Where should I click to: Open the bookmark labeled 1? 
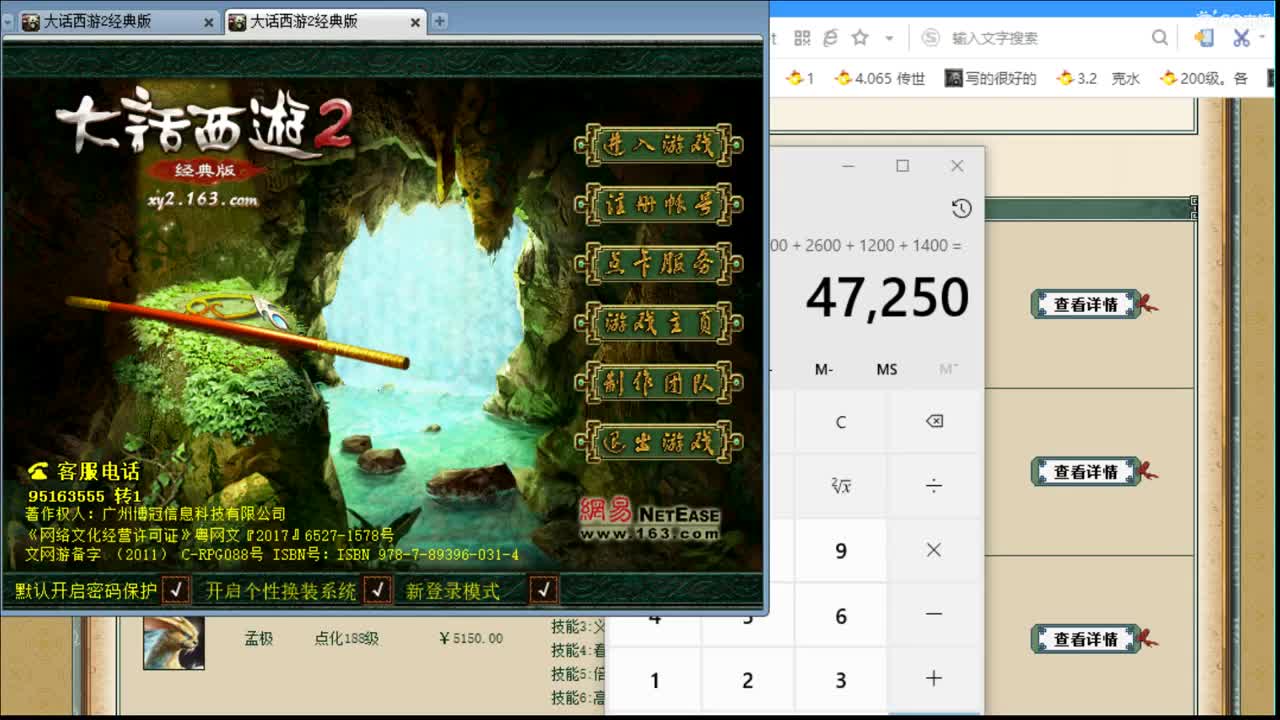pos(801,78)
